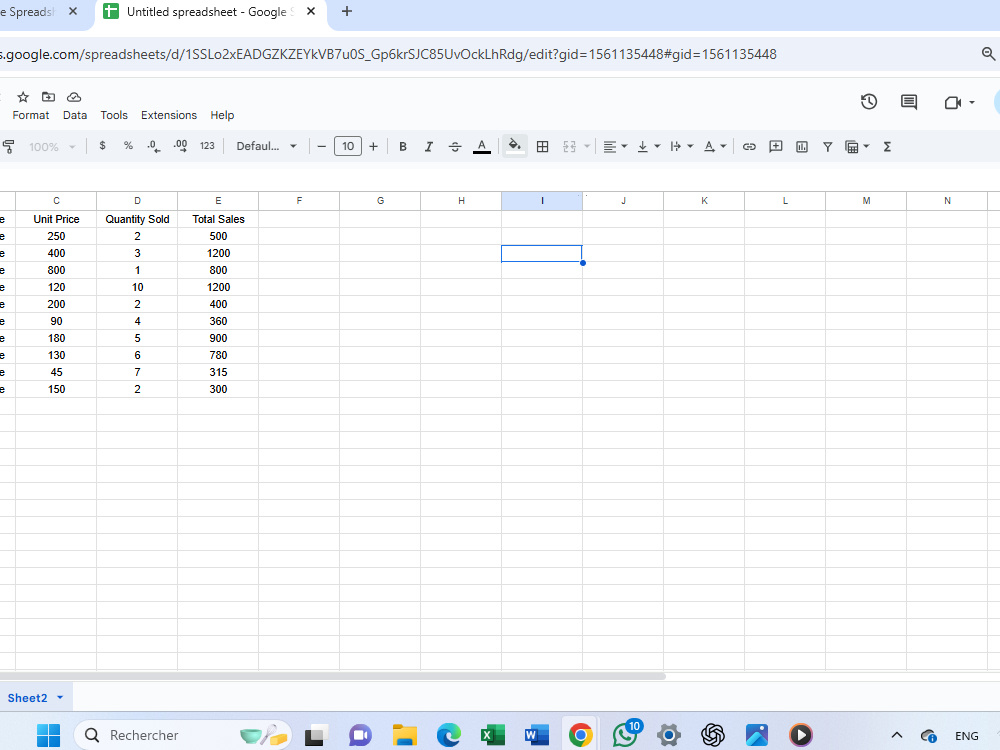Open Word from the taskbar

(x=536, y=735)
